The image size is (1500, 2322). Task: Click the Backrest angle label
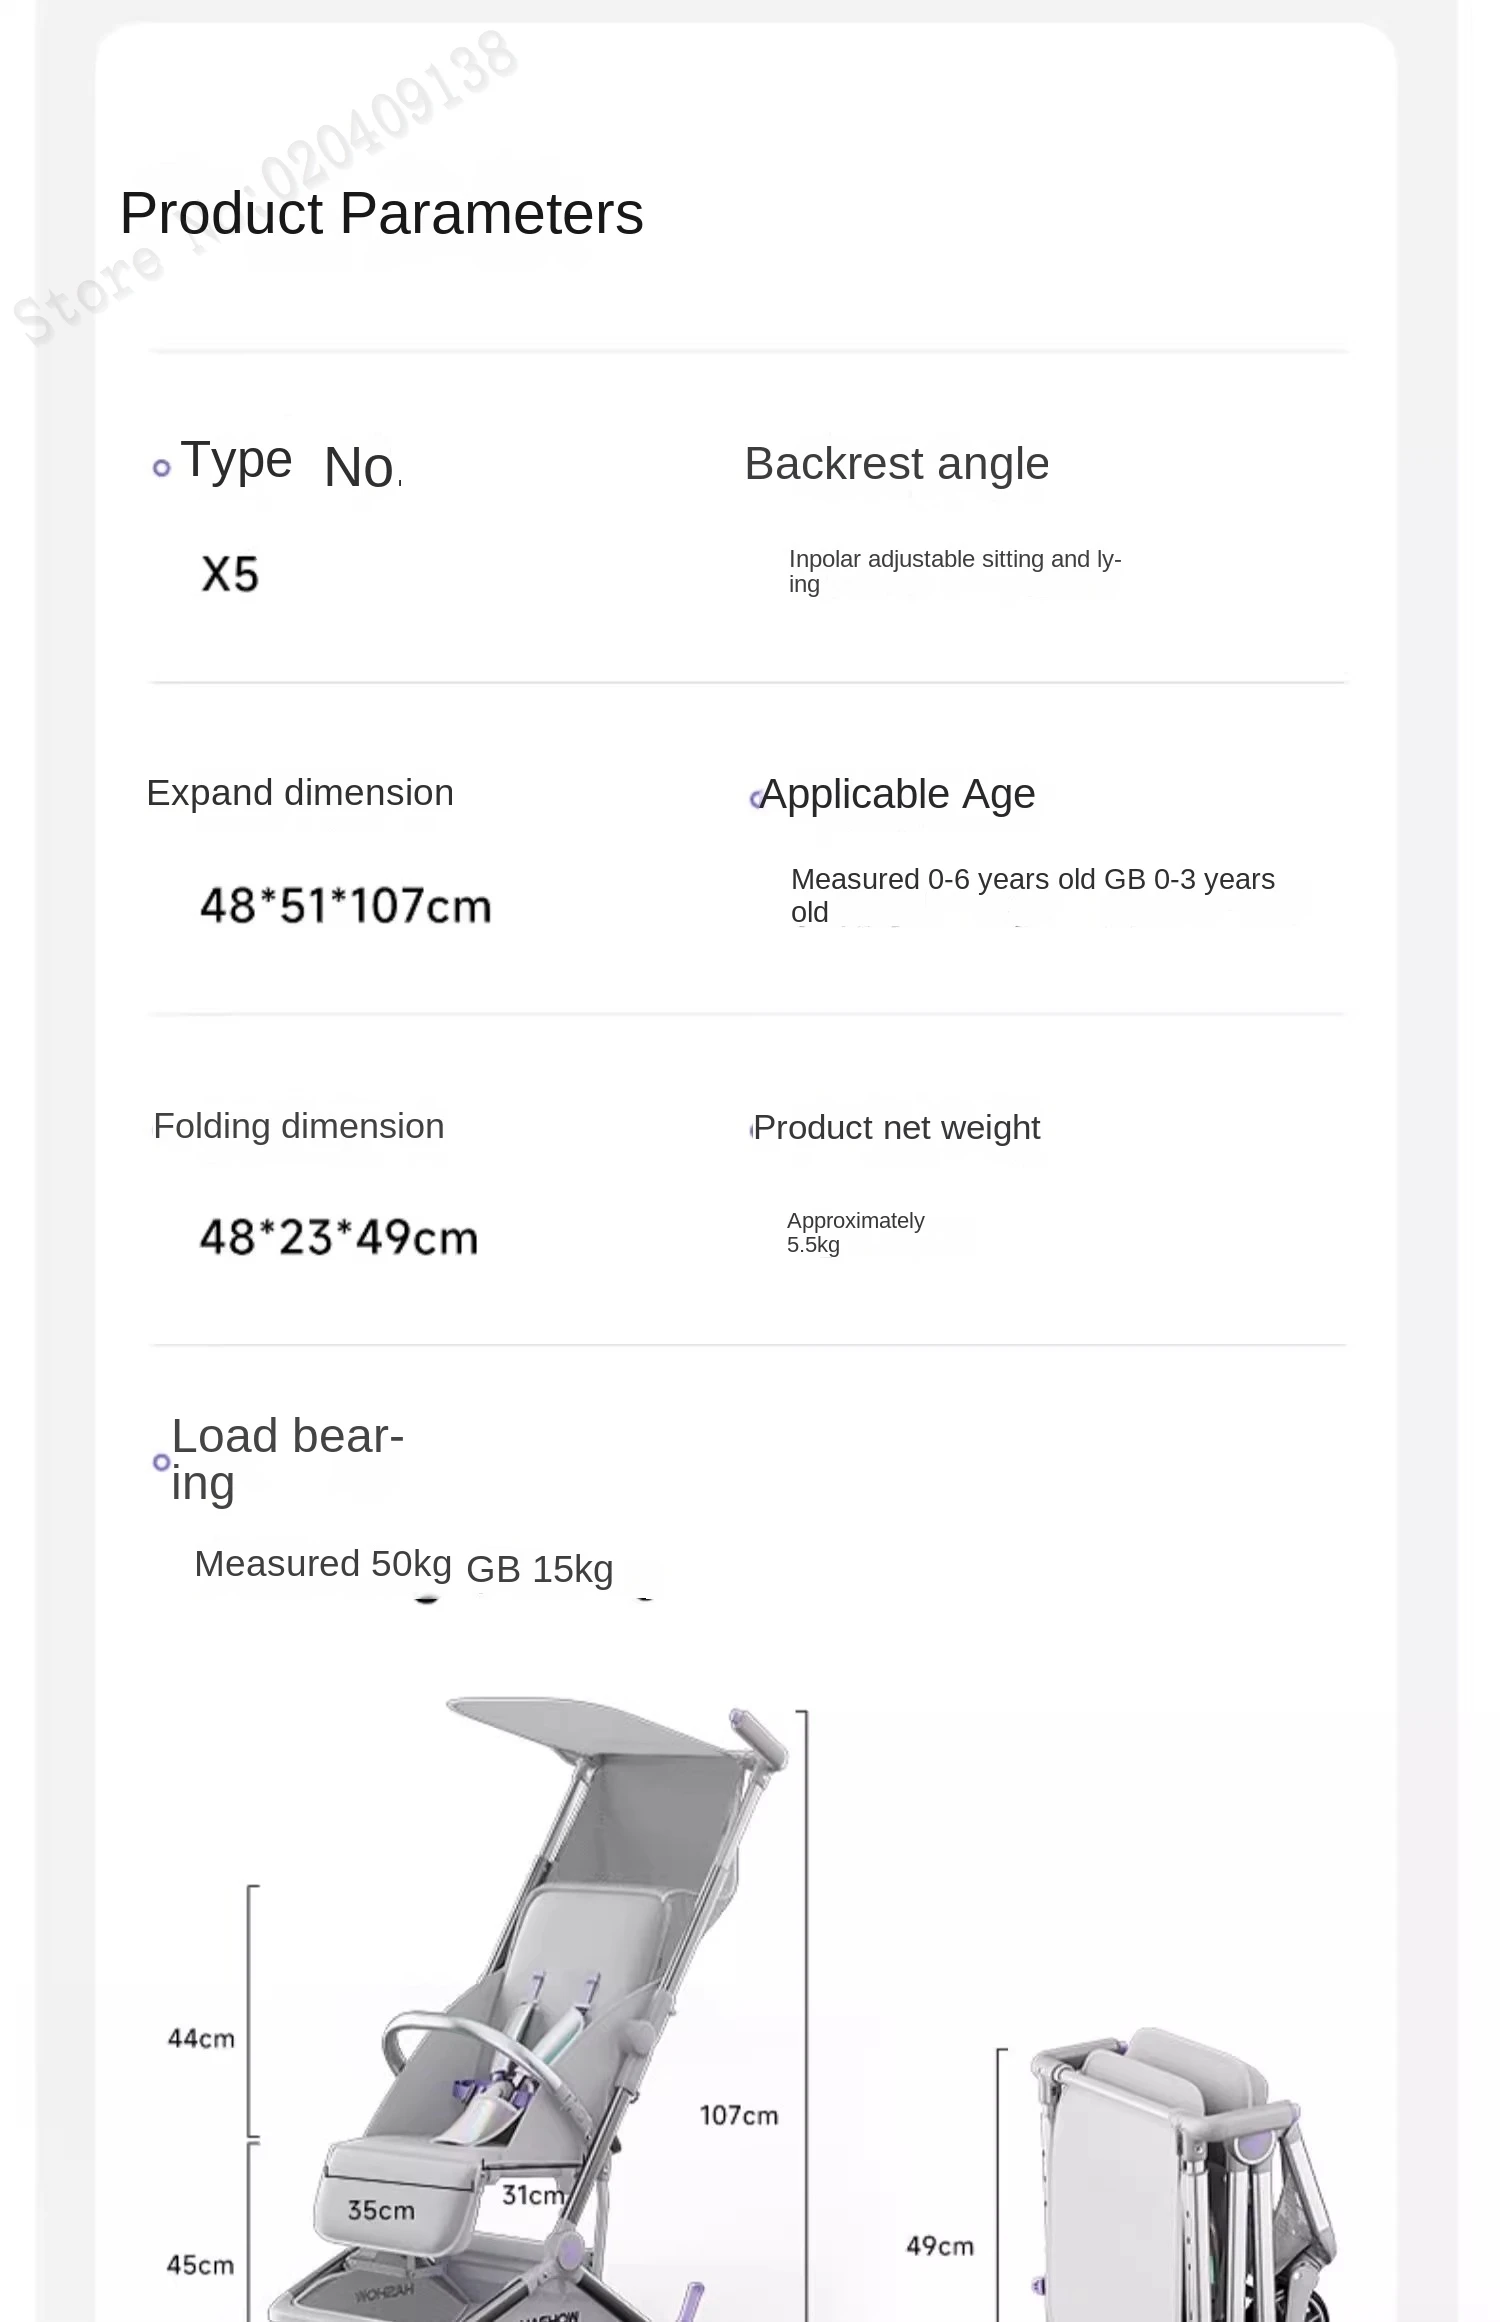pyautogui.click(x=897, y=464)
